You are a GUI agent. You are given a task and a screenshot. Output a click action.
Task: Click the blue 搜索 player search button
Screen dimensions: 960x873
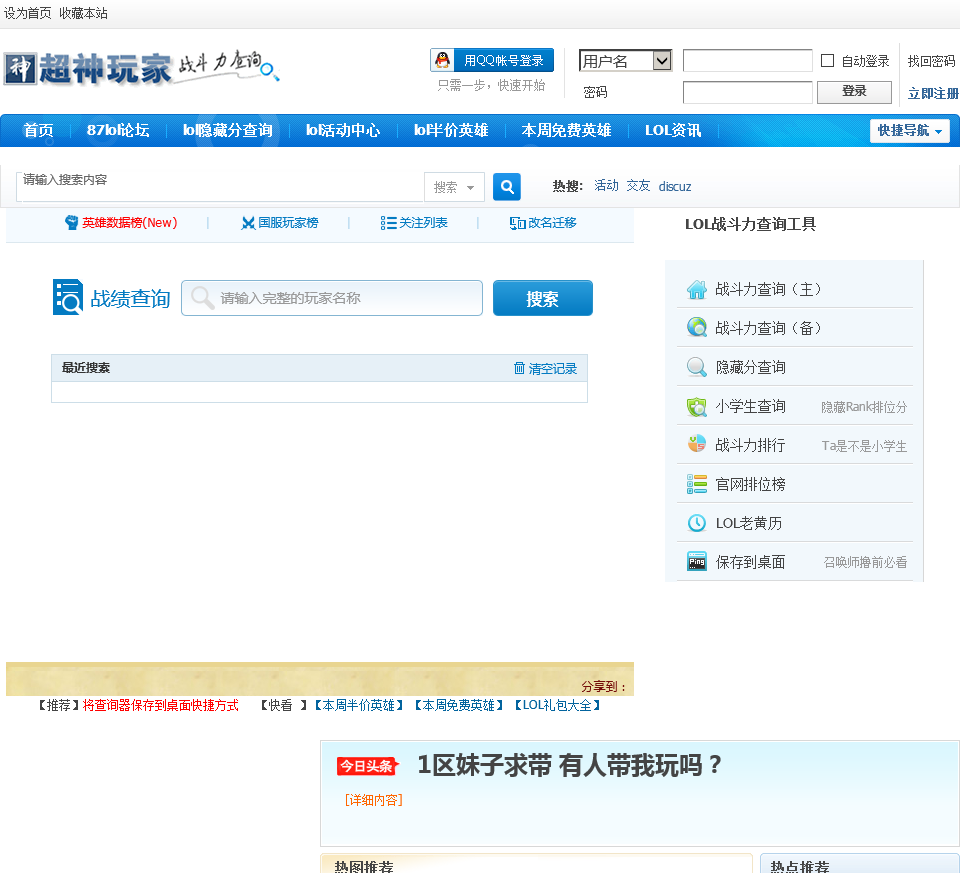click(x=542, y=298)
